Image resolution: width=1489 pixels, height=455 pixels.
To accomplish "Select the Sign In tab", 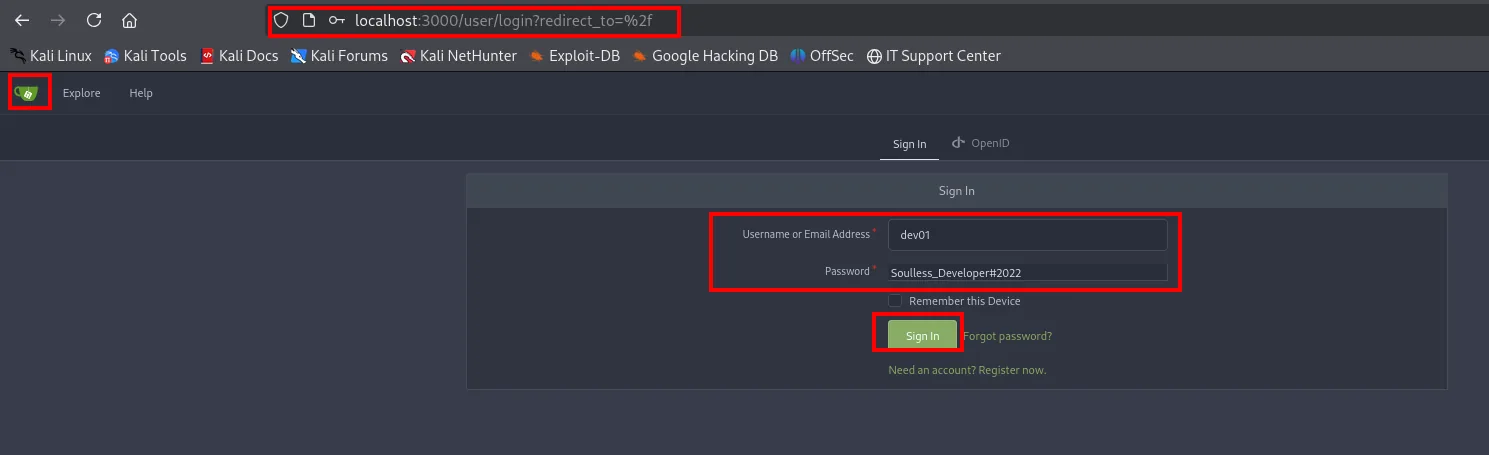I will [910, 144].
